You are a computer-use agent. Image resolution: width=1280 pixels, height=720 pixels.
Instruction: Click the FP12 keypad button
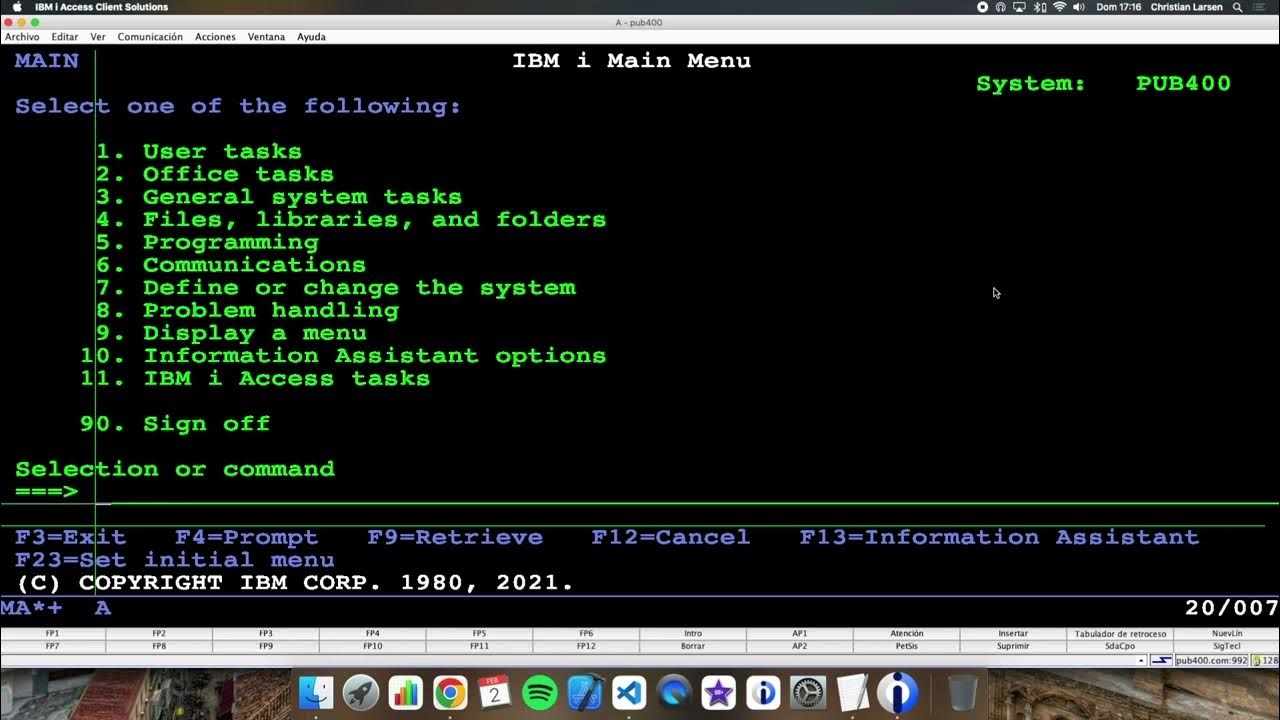point(586,646)
